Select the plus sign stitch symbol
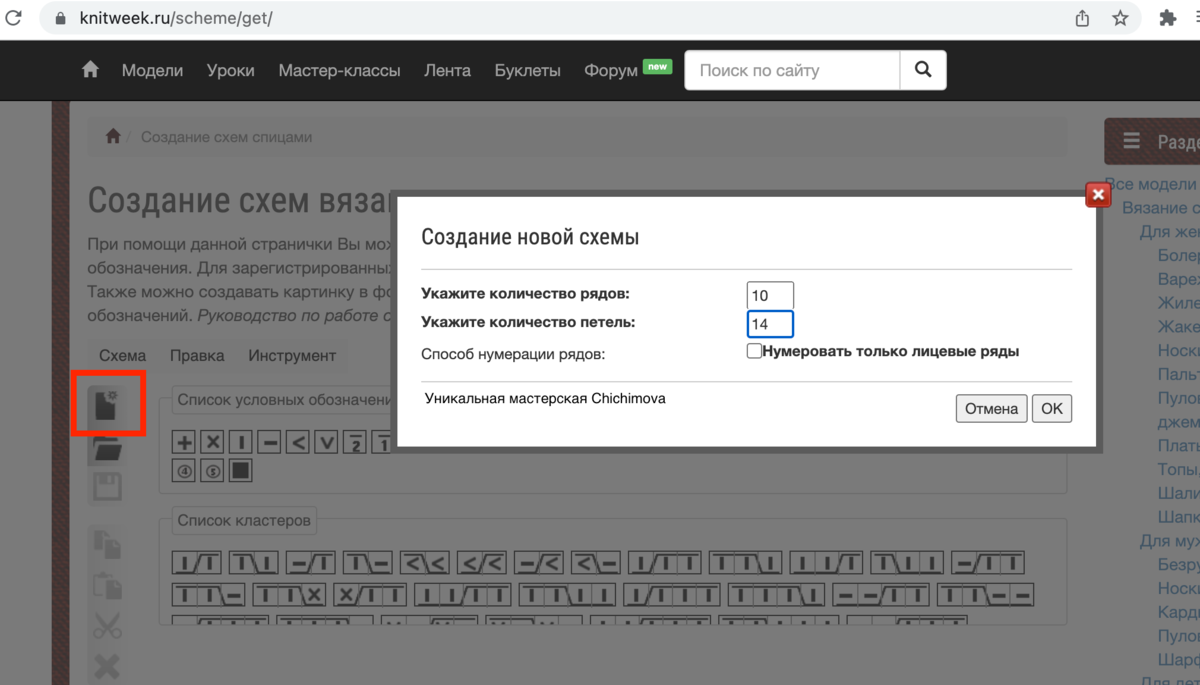The width and height of the screenshot is (1200, 685). 184,442
